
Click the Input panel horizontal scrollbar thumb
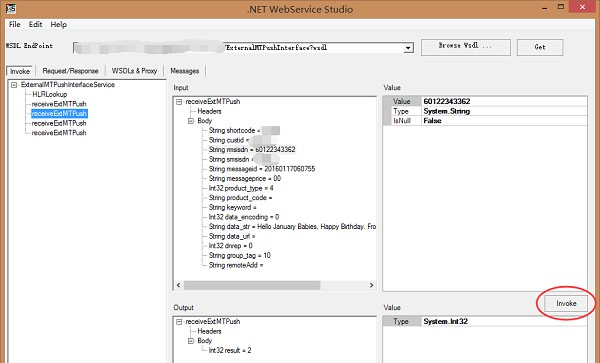(252, 285)
